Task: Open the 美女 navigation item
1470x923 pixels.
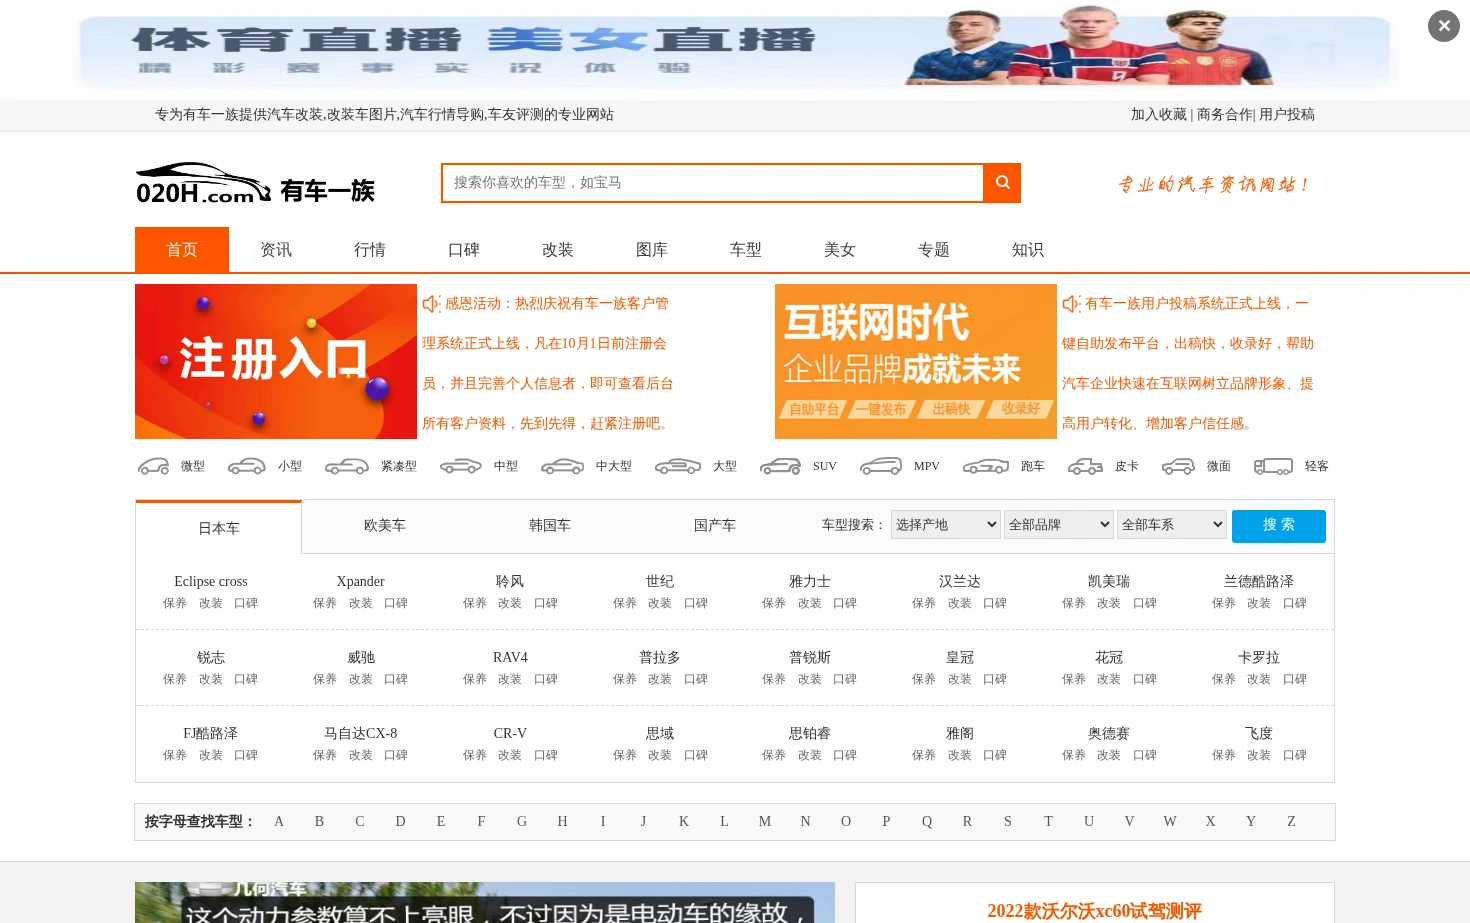Action: [x=840, y=250]
